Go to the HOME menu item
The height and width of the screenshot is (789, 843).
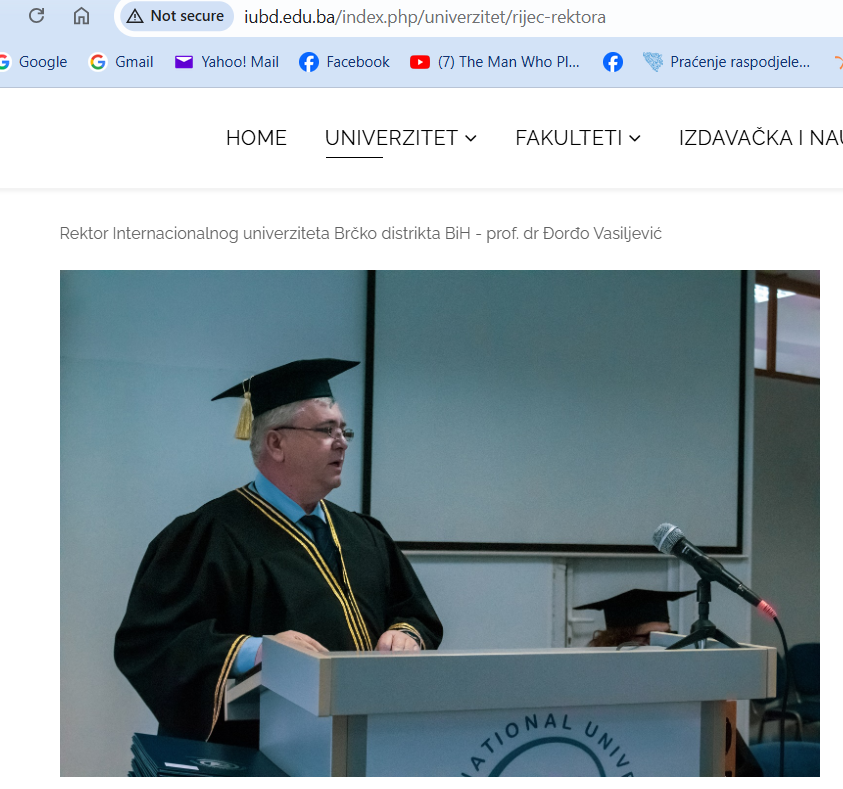256,138
